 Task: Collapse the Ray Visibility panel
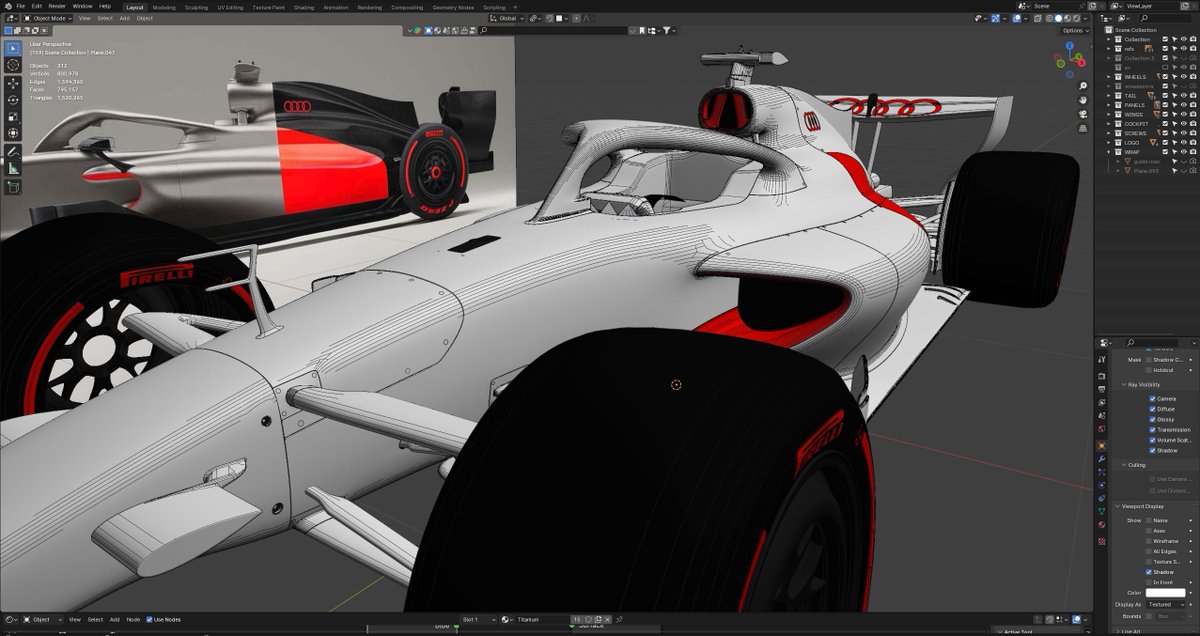click(x=1124, y=384)
